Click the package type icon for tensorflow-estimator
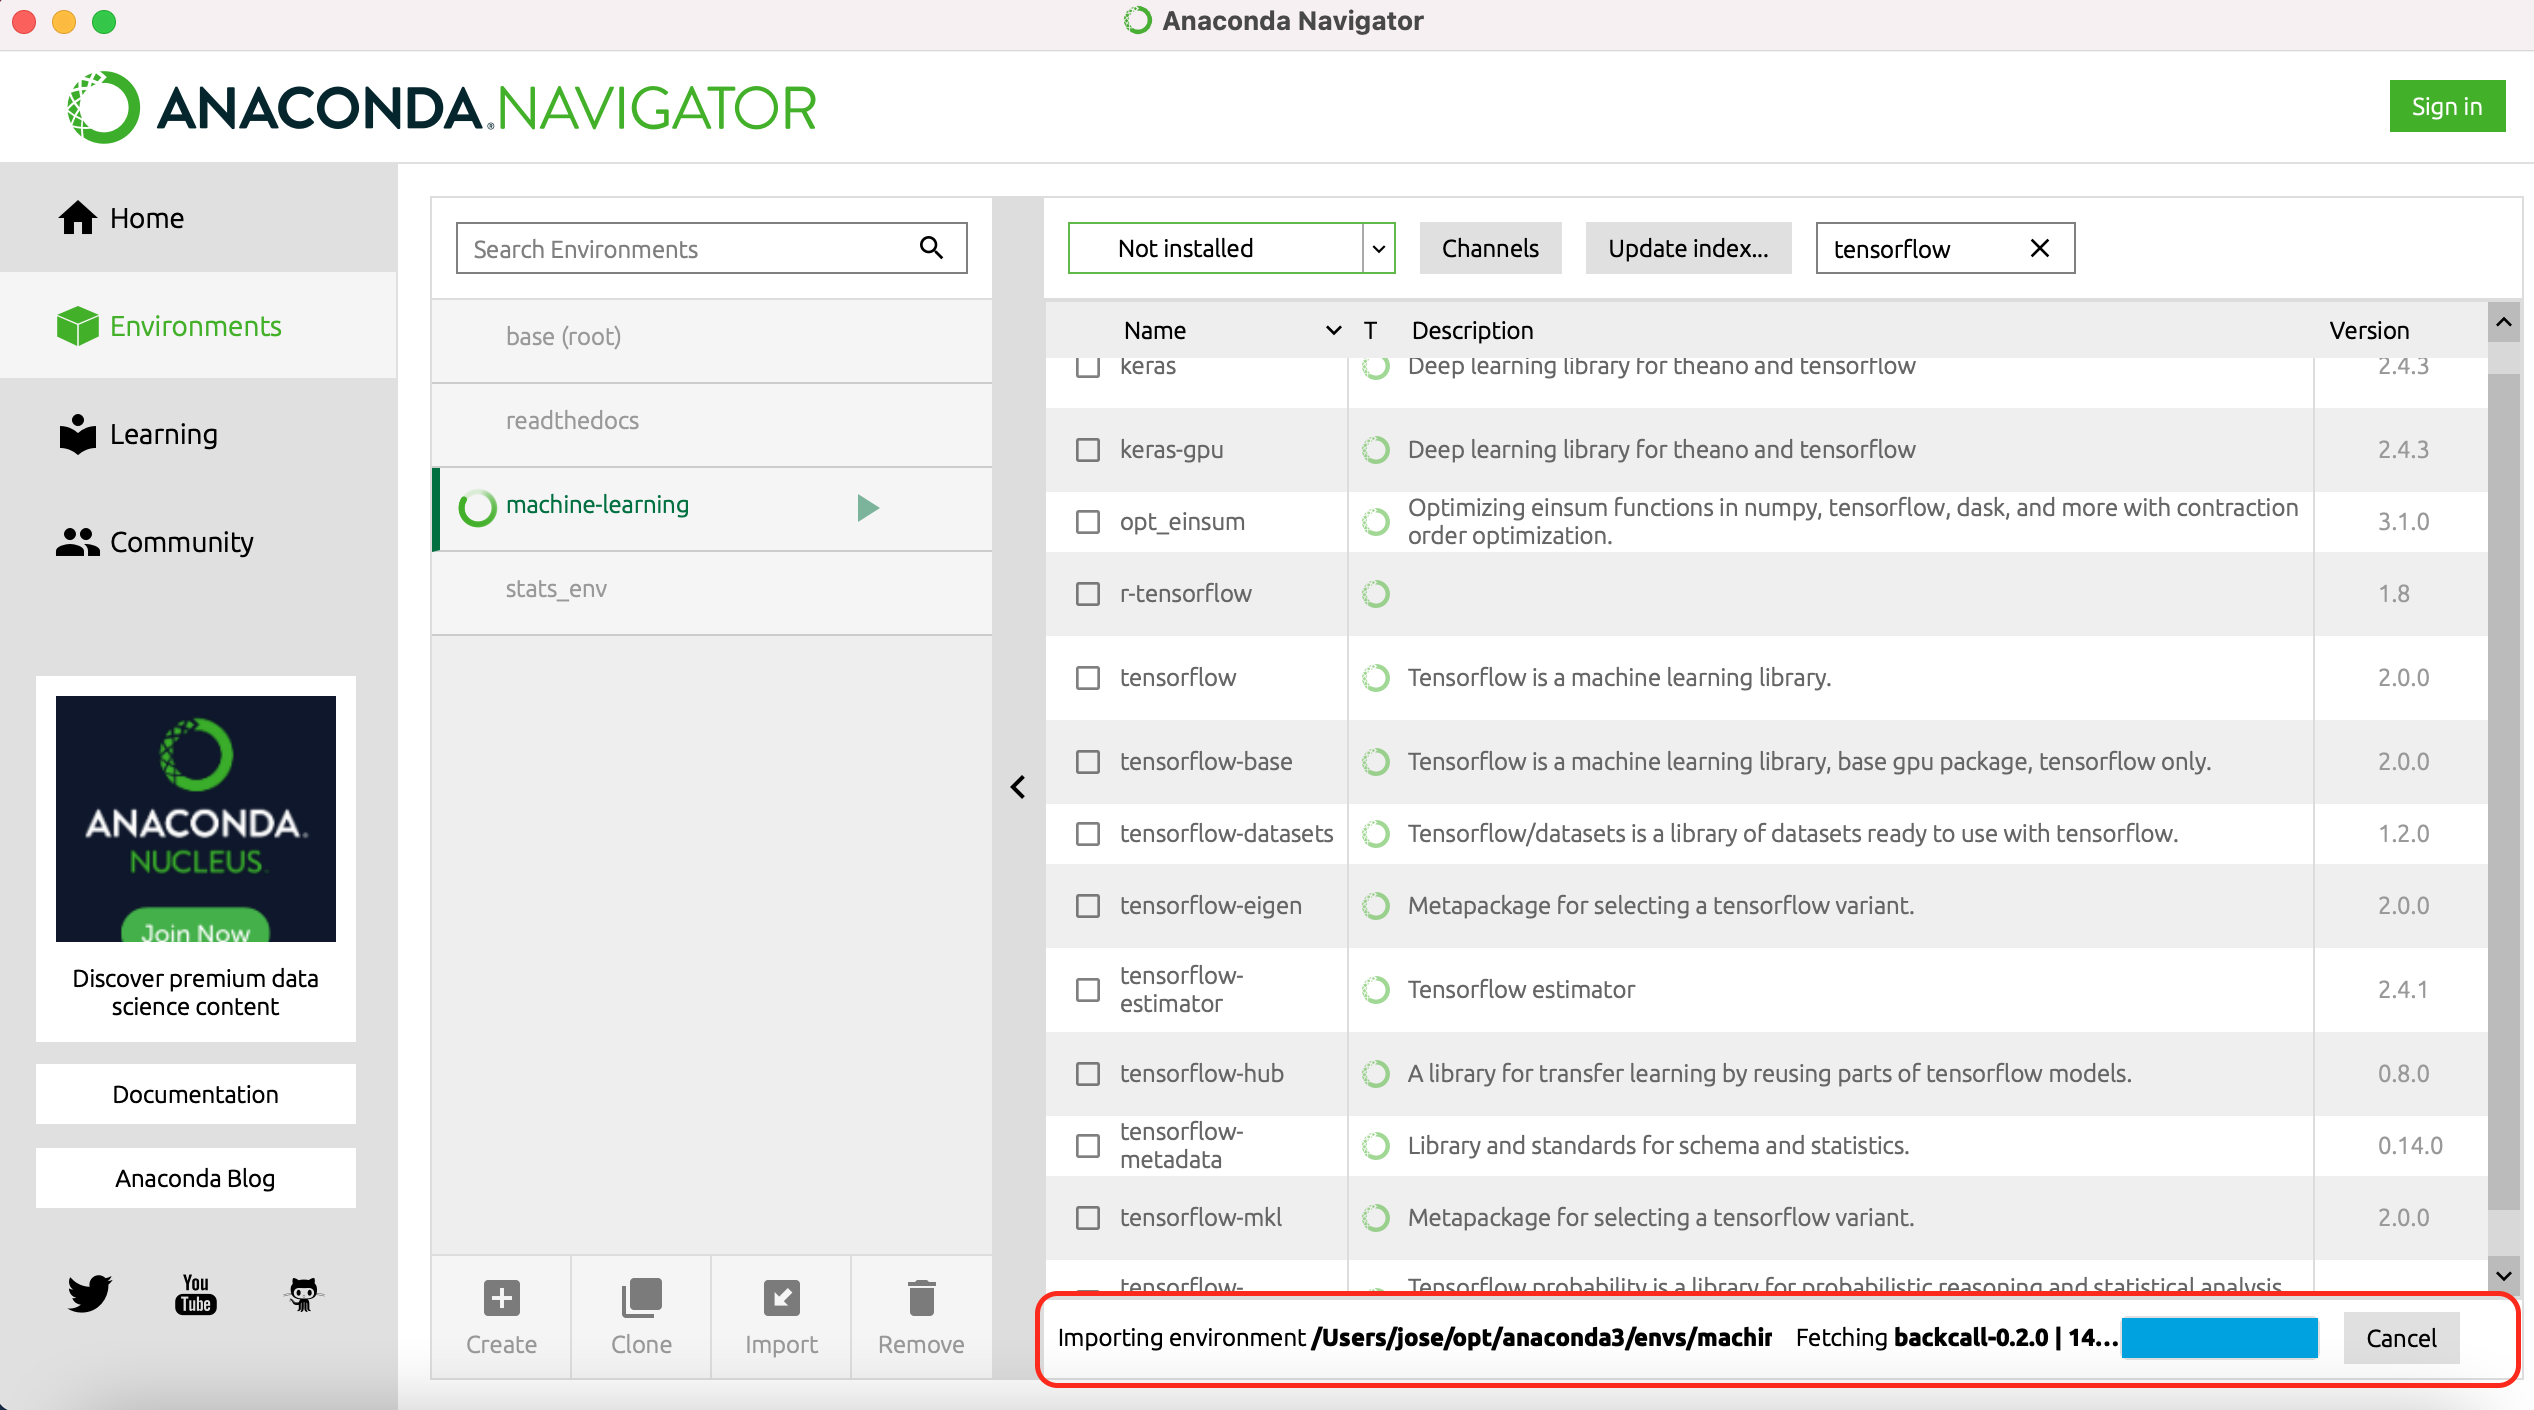 click(x=1376, y=990)
